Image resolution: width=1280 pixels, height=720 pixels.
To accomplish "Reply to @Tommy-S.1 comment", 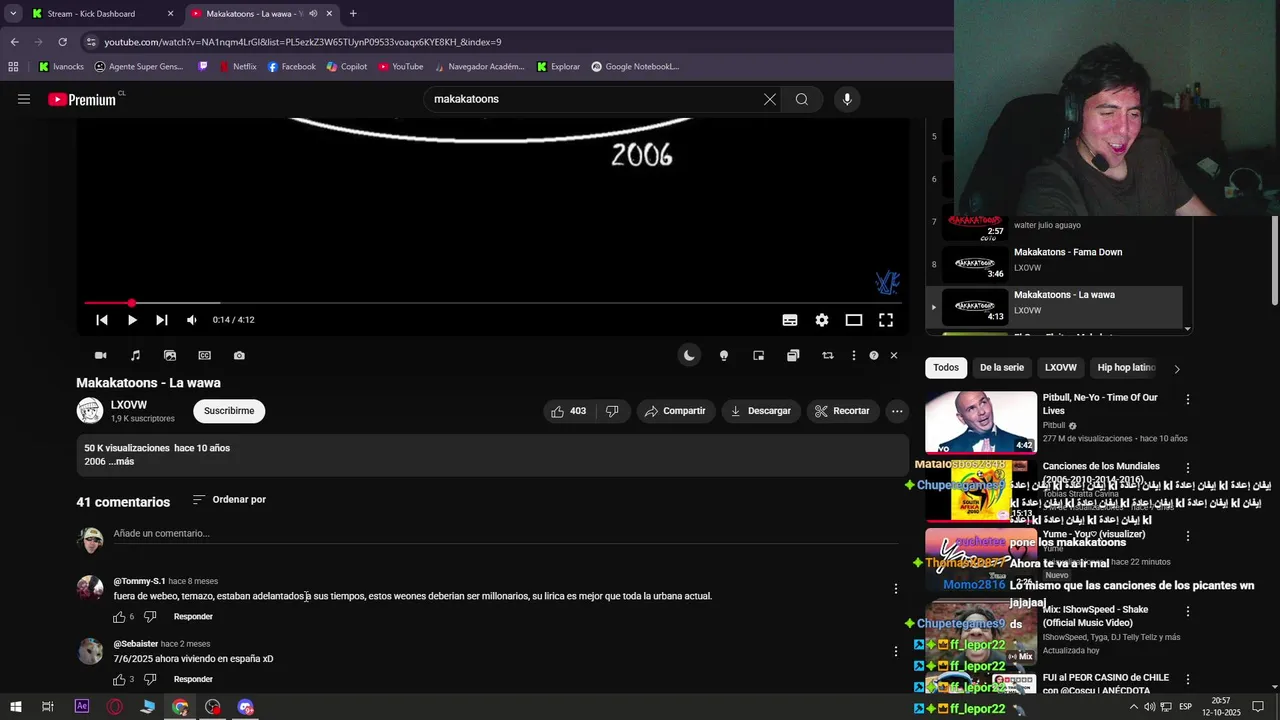I will coord(193,617).
